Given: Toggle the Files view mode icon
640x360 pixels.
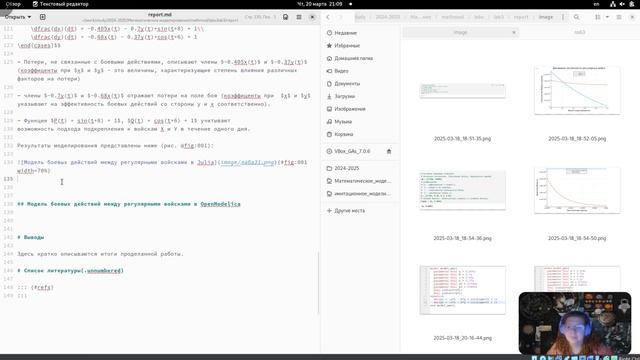Looking at the screenshot, I should (x=598, y=17).
